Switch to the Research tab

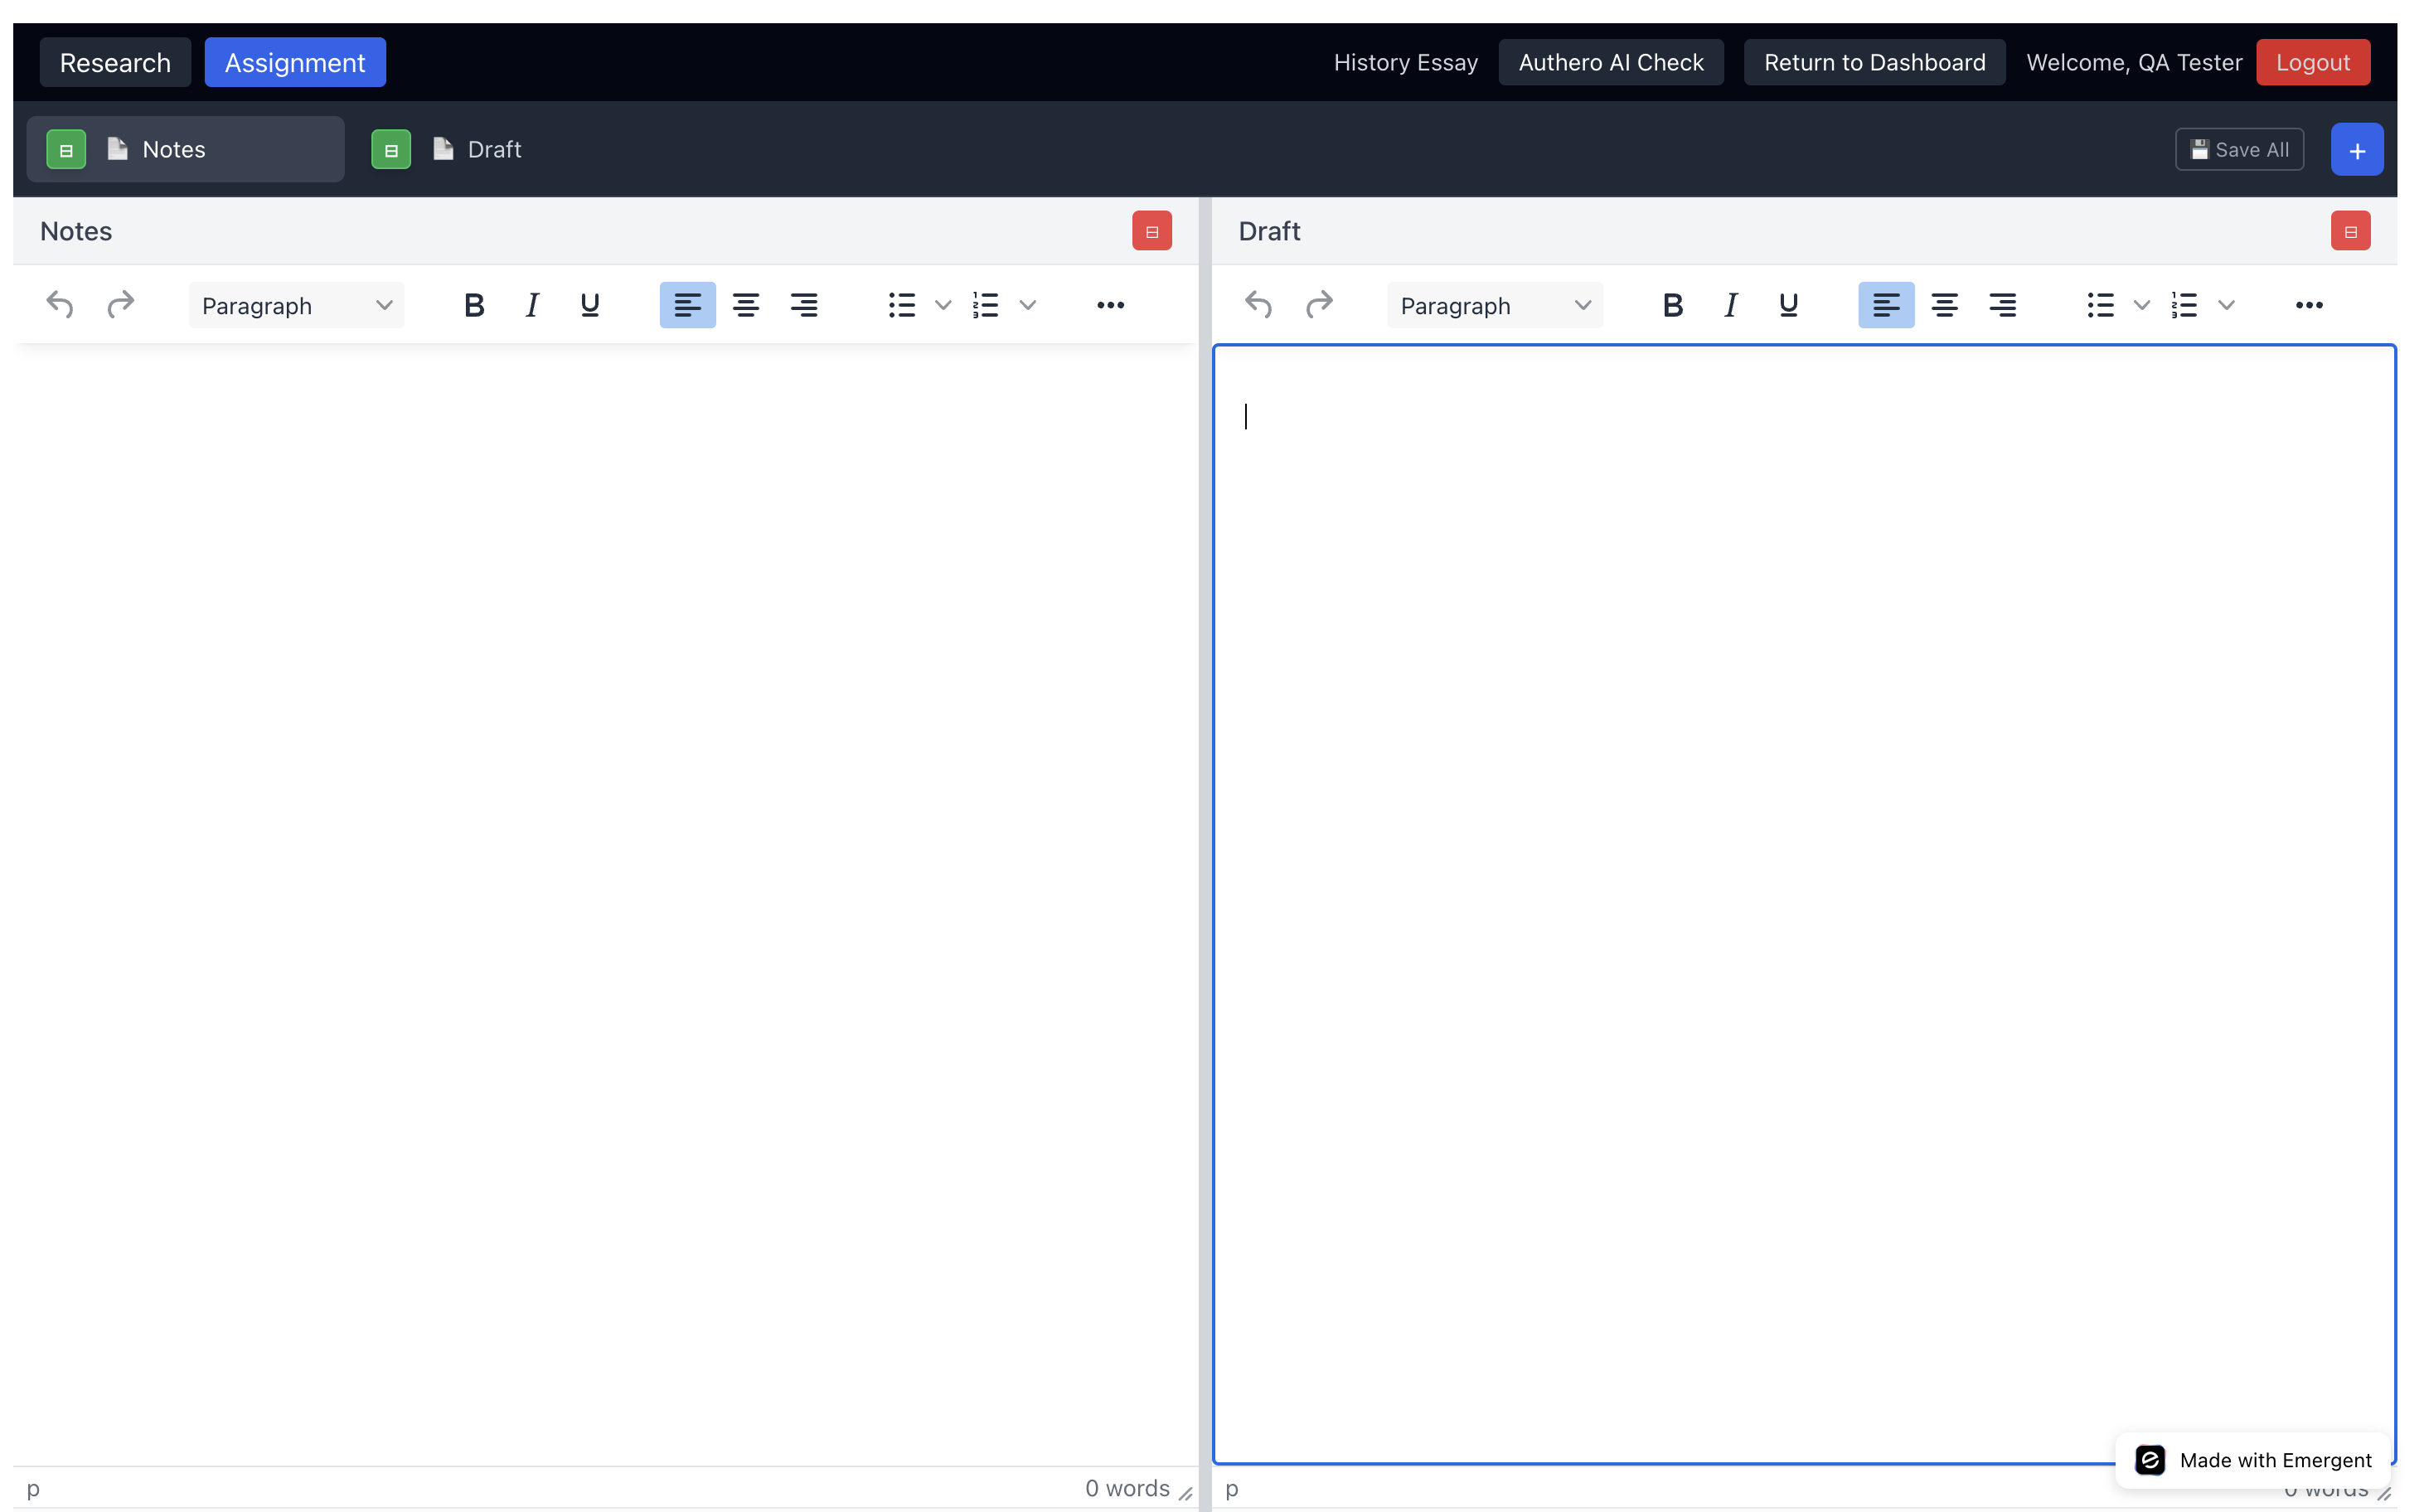pos(114,62)
